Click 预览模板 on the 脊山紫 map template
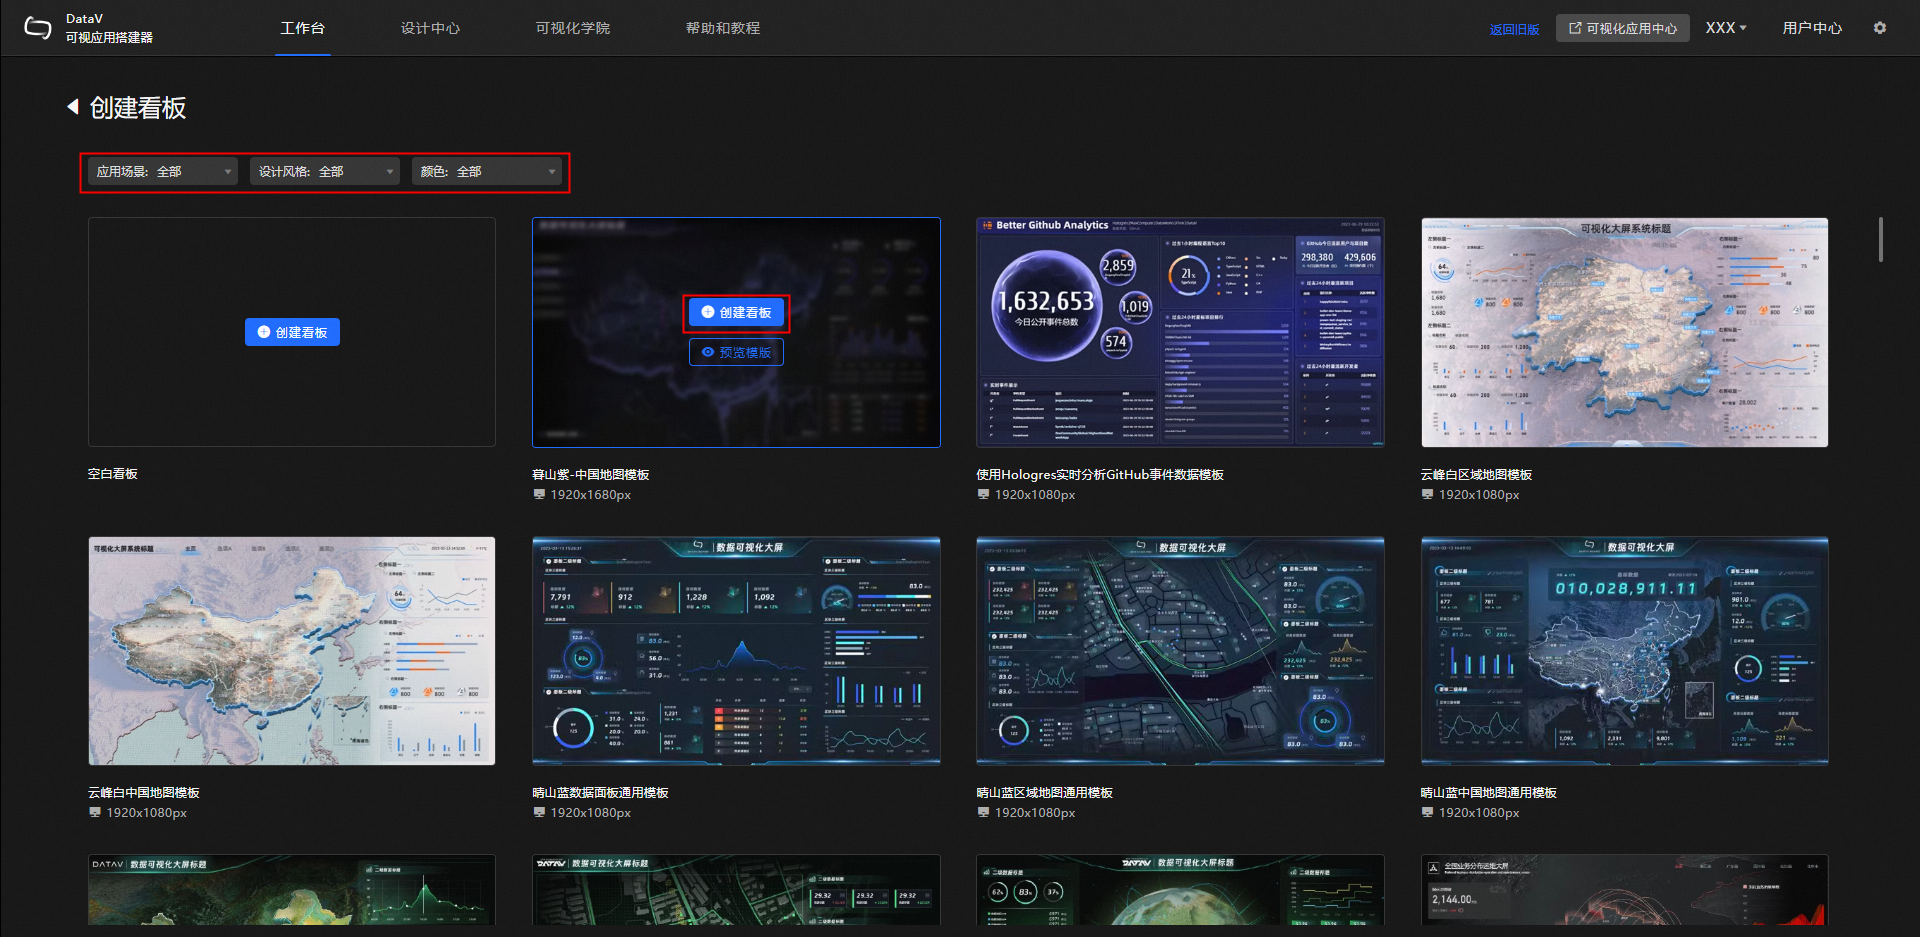1920x937 pixels. pos(736,352)
